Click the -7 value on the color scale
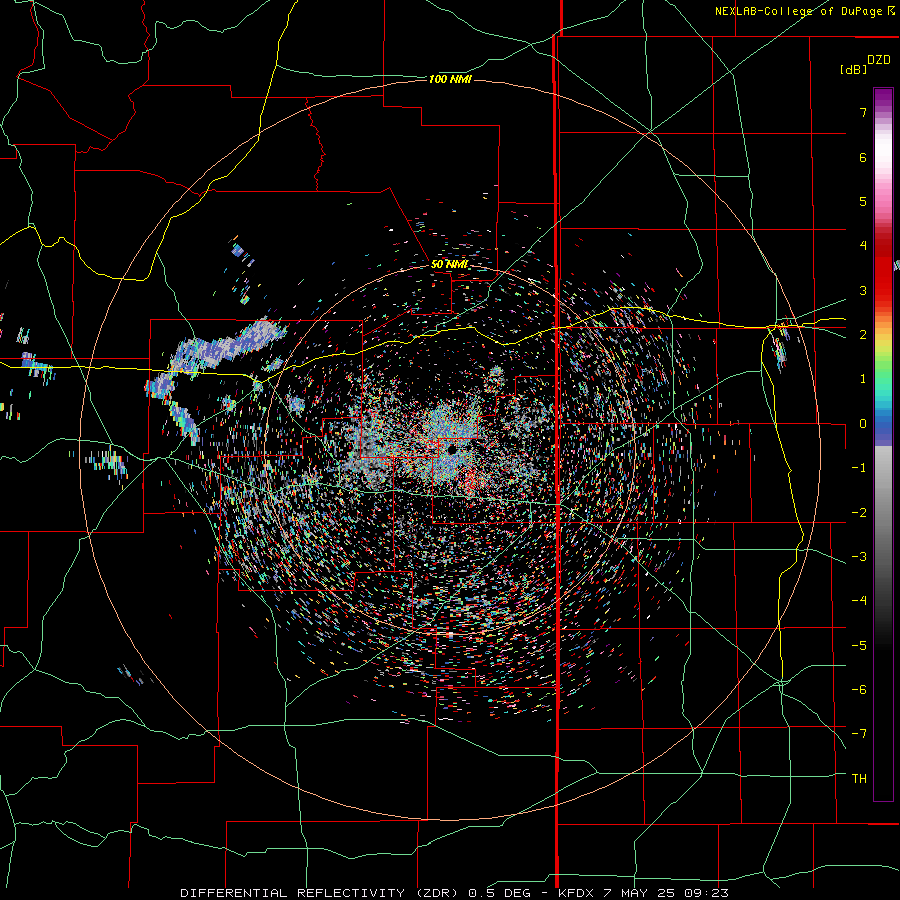This screenshot has height=900, width=900. tap(859, 734)
